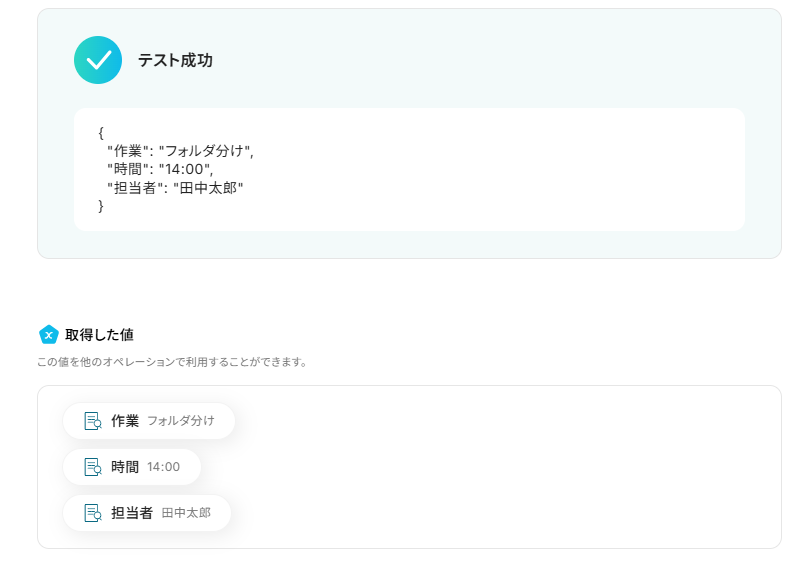Select the "担当者": "田中太郎" JSON line

175,187
